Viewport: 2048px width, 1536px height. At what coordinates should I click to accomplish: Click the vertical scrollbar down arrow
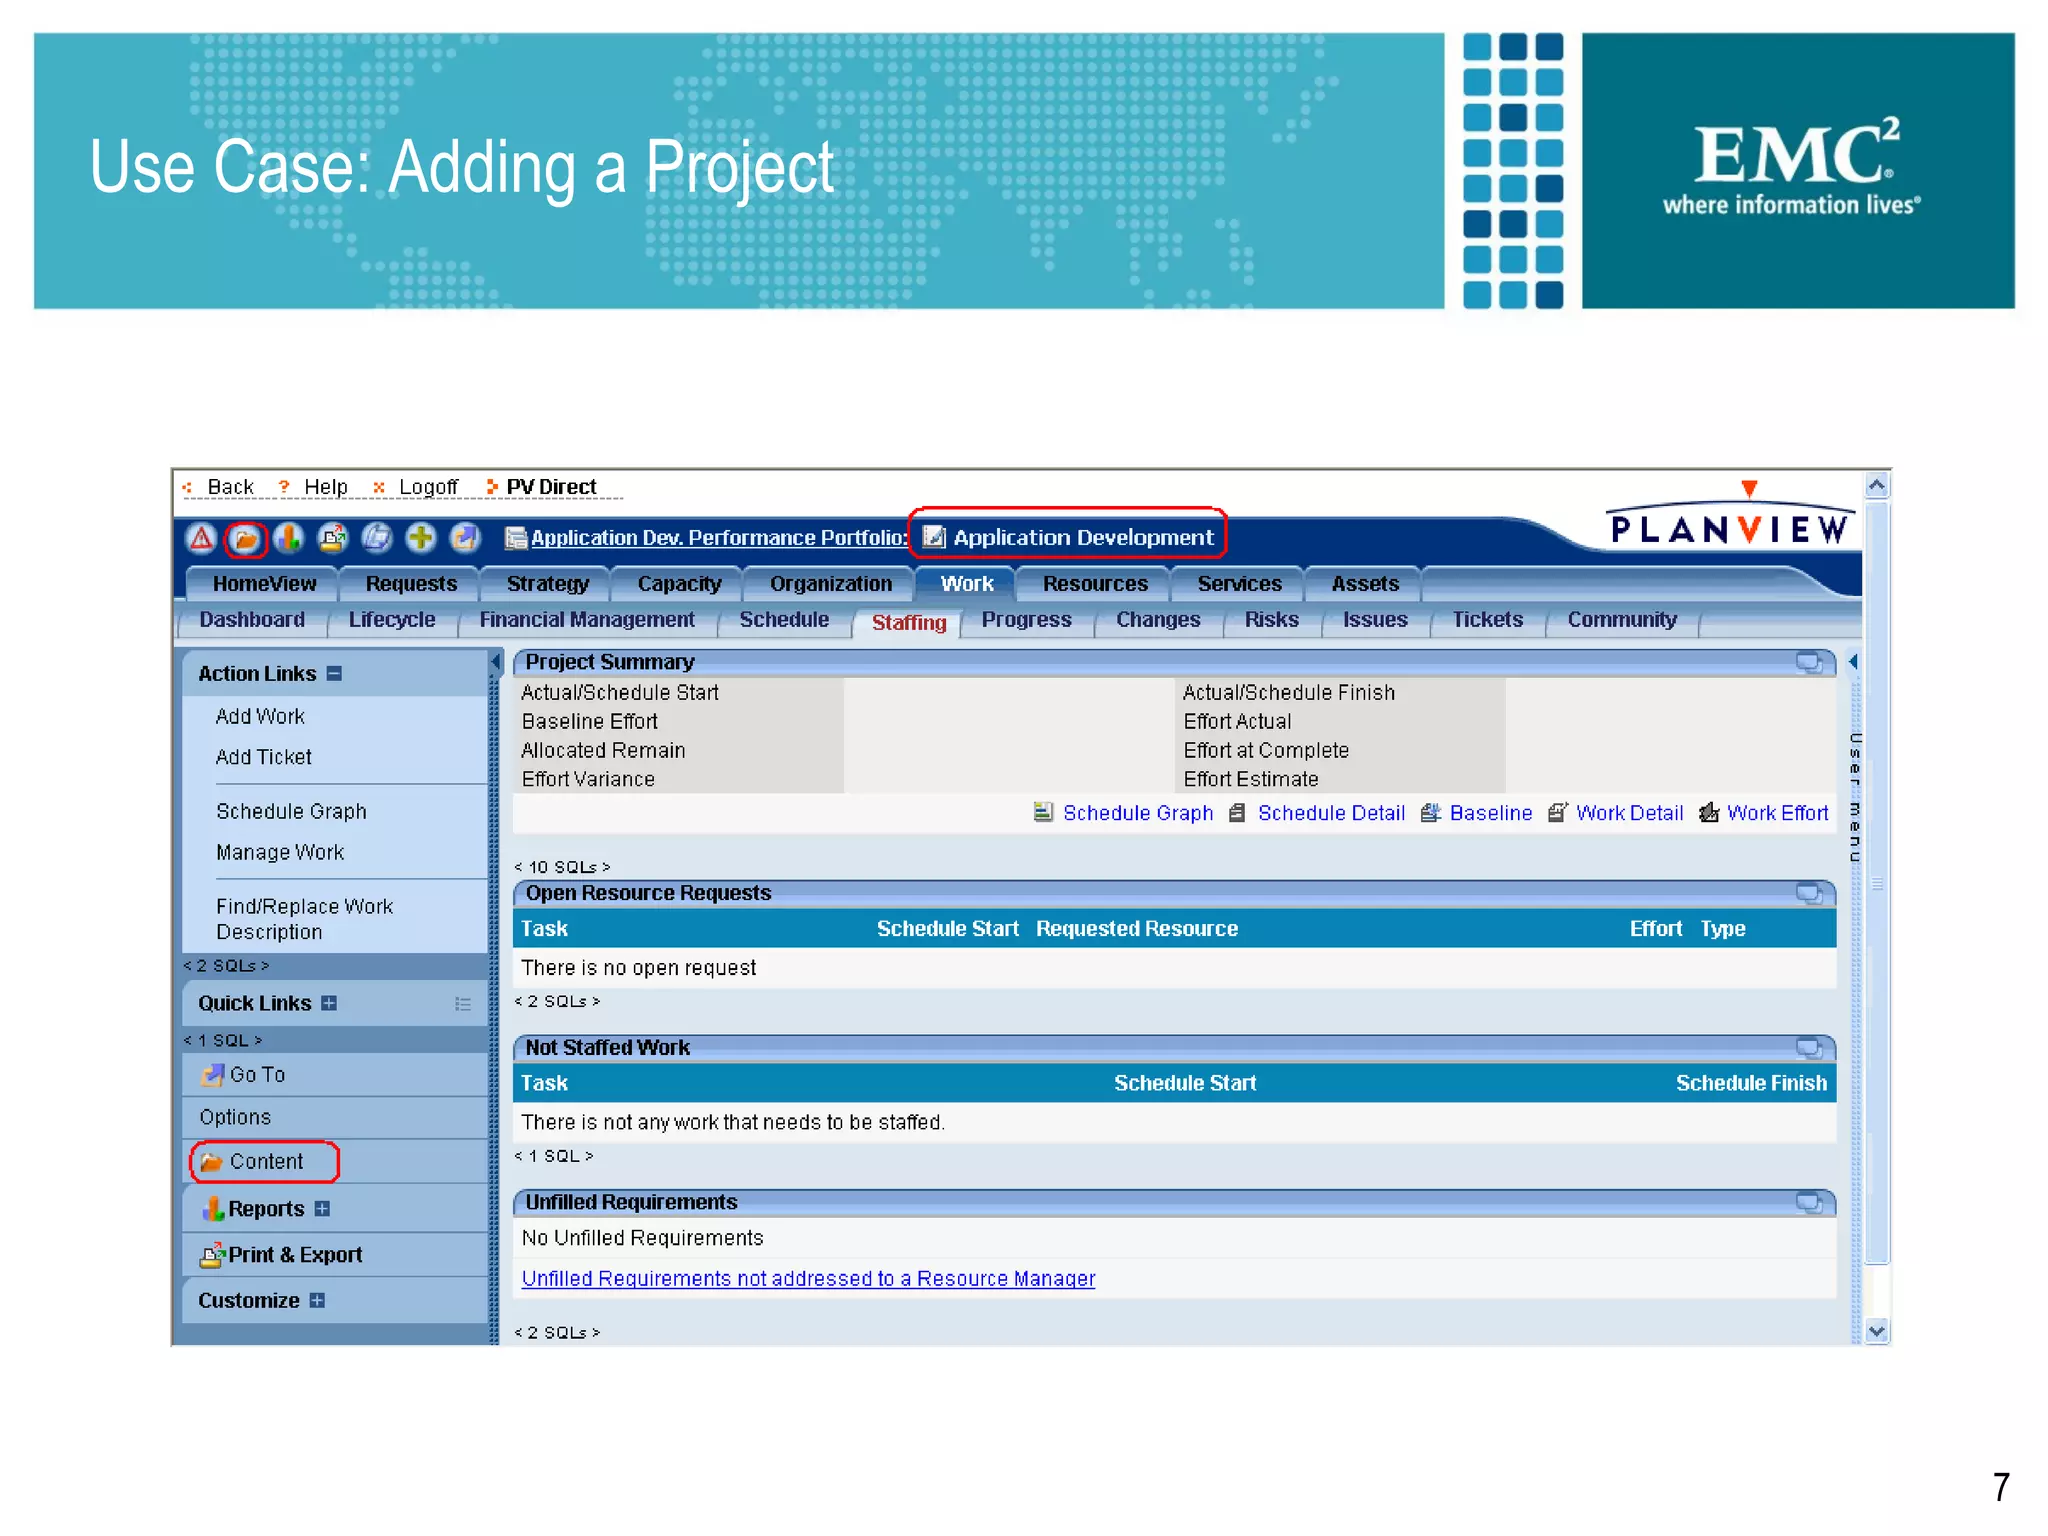pyautogui.click(x=1877, y=1331)
